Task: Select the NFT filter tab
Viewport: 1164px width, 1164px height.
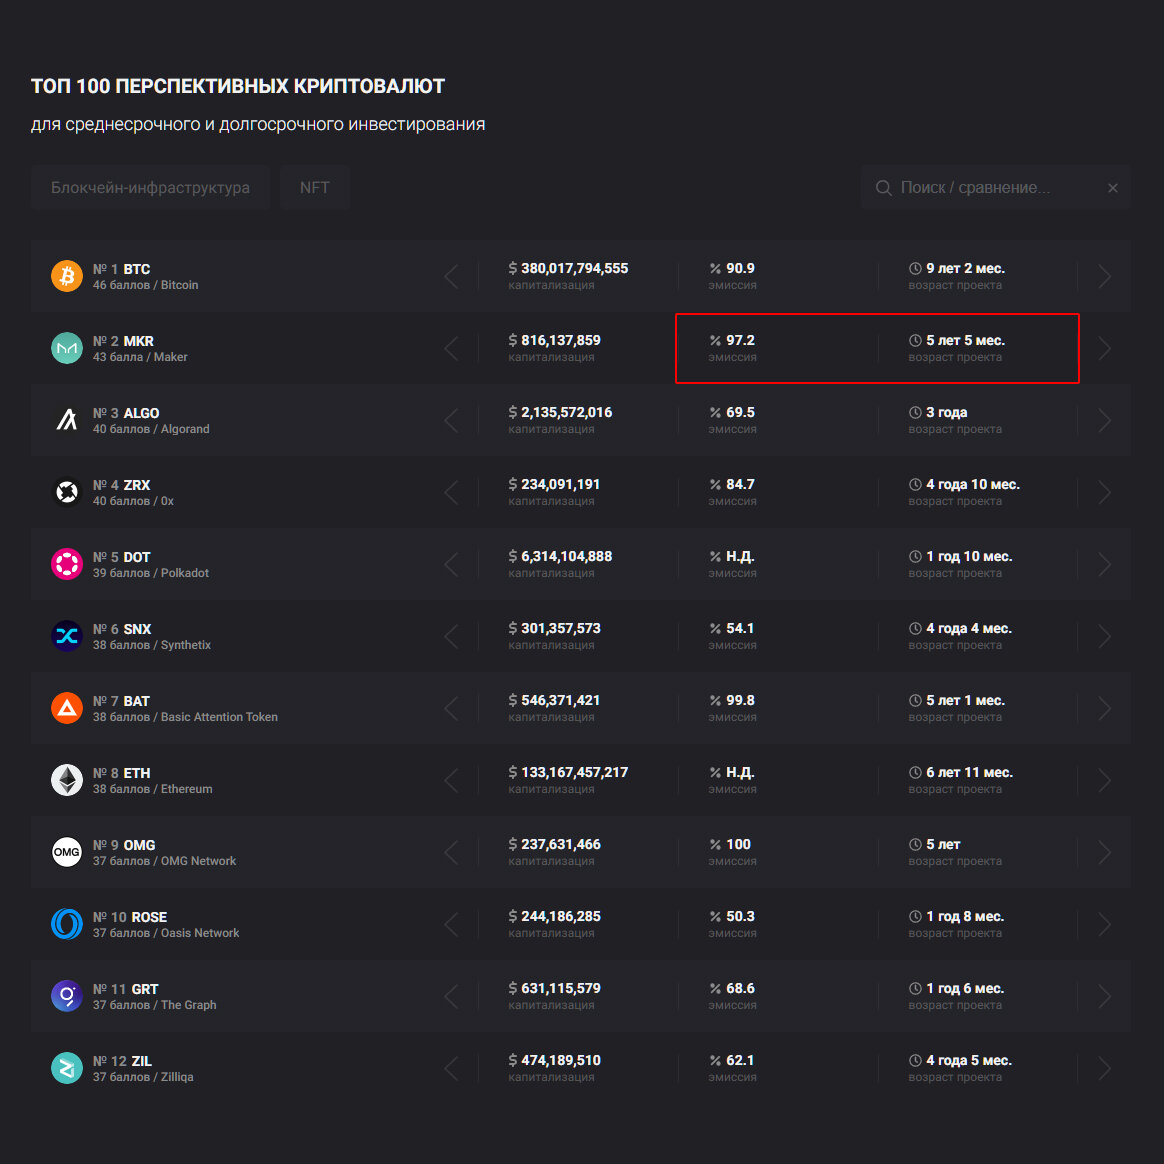Action: click(314, 188)
